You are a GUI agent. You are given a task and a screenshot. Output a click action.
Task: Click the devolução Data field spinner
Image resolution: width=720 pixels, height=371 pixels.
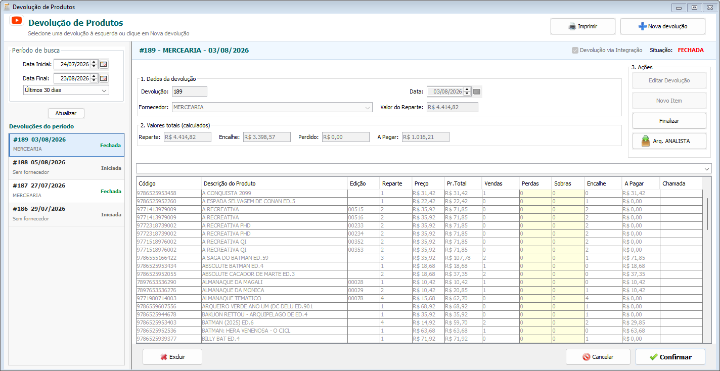tap(468, 92)
